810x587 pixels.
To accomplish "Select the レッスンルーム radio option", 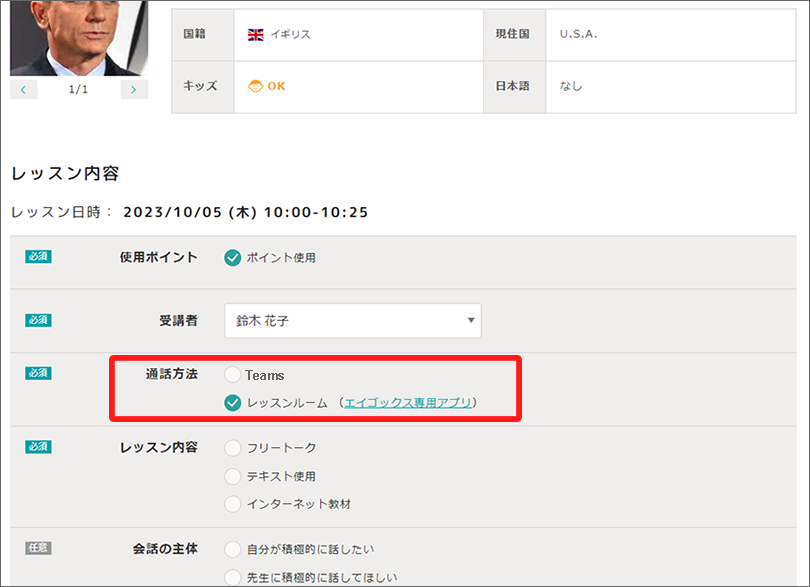I will pos(233,403).
